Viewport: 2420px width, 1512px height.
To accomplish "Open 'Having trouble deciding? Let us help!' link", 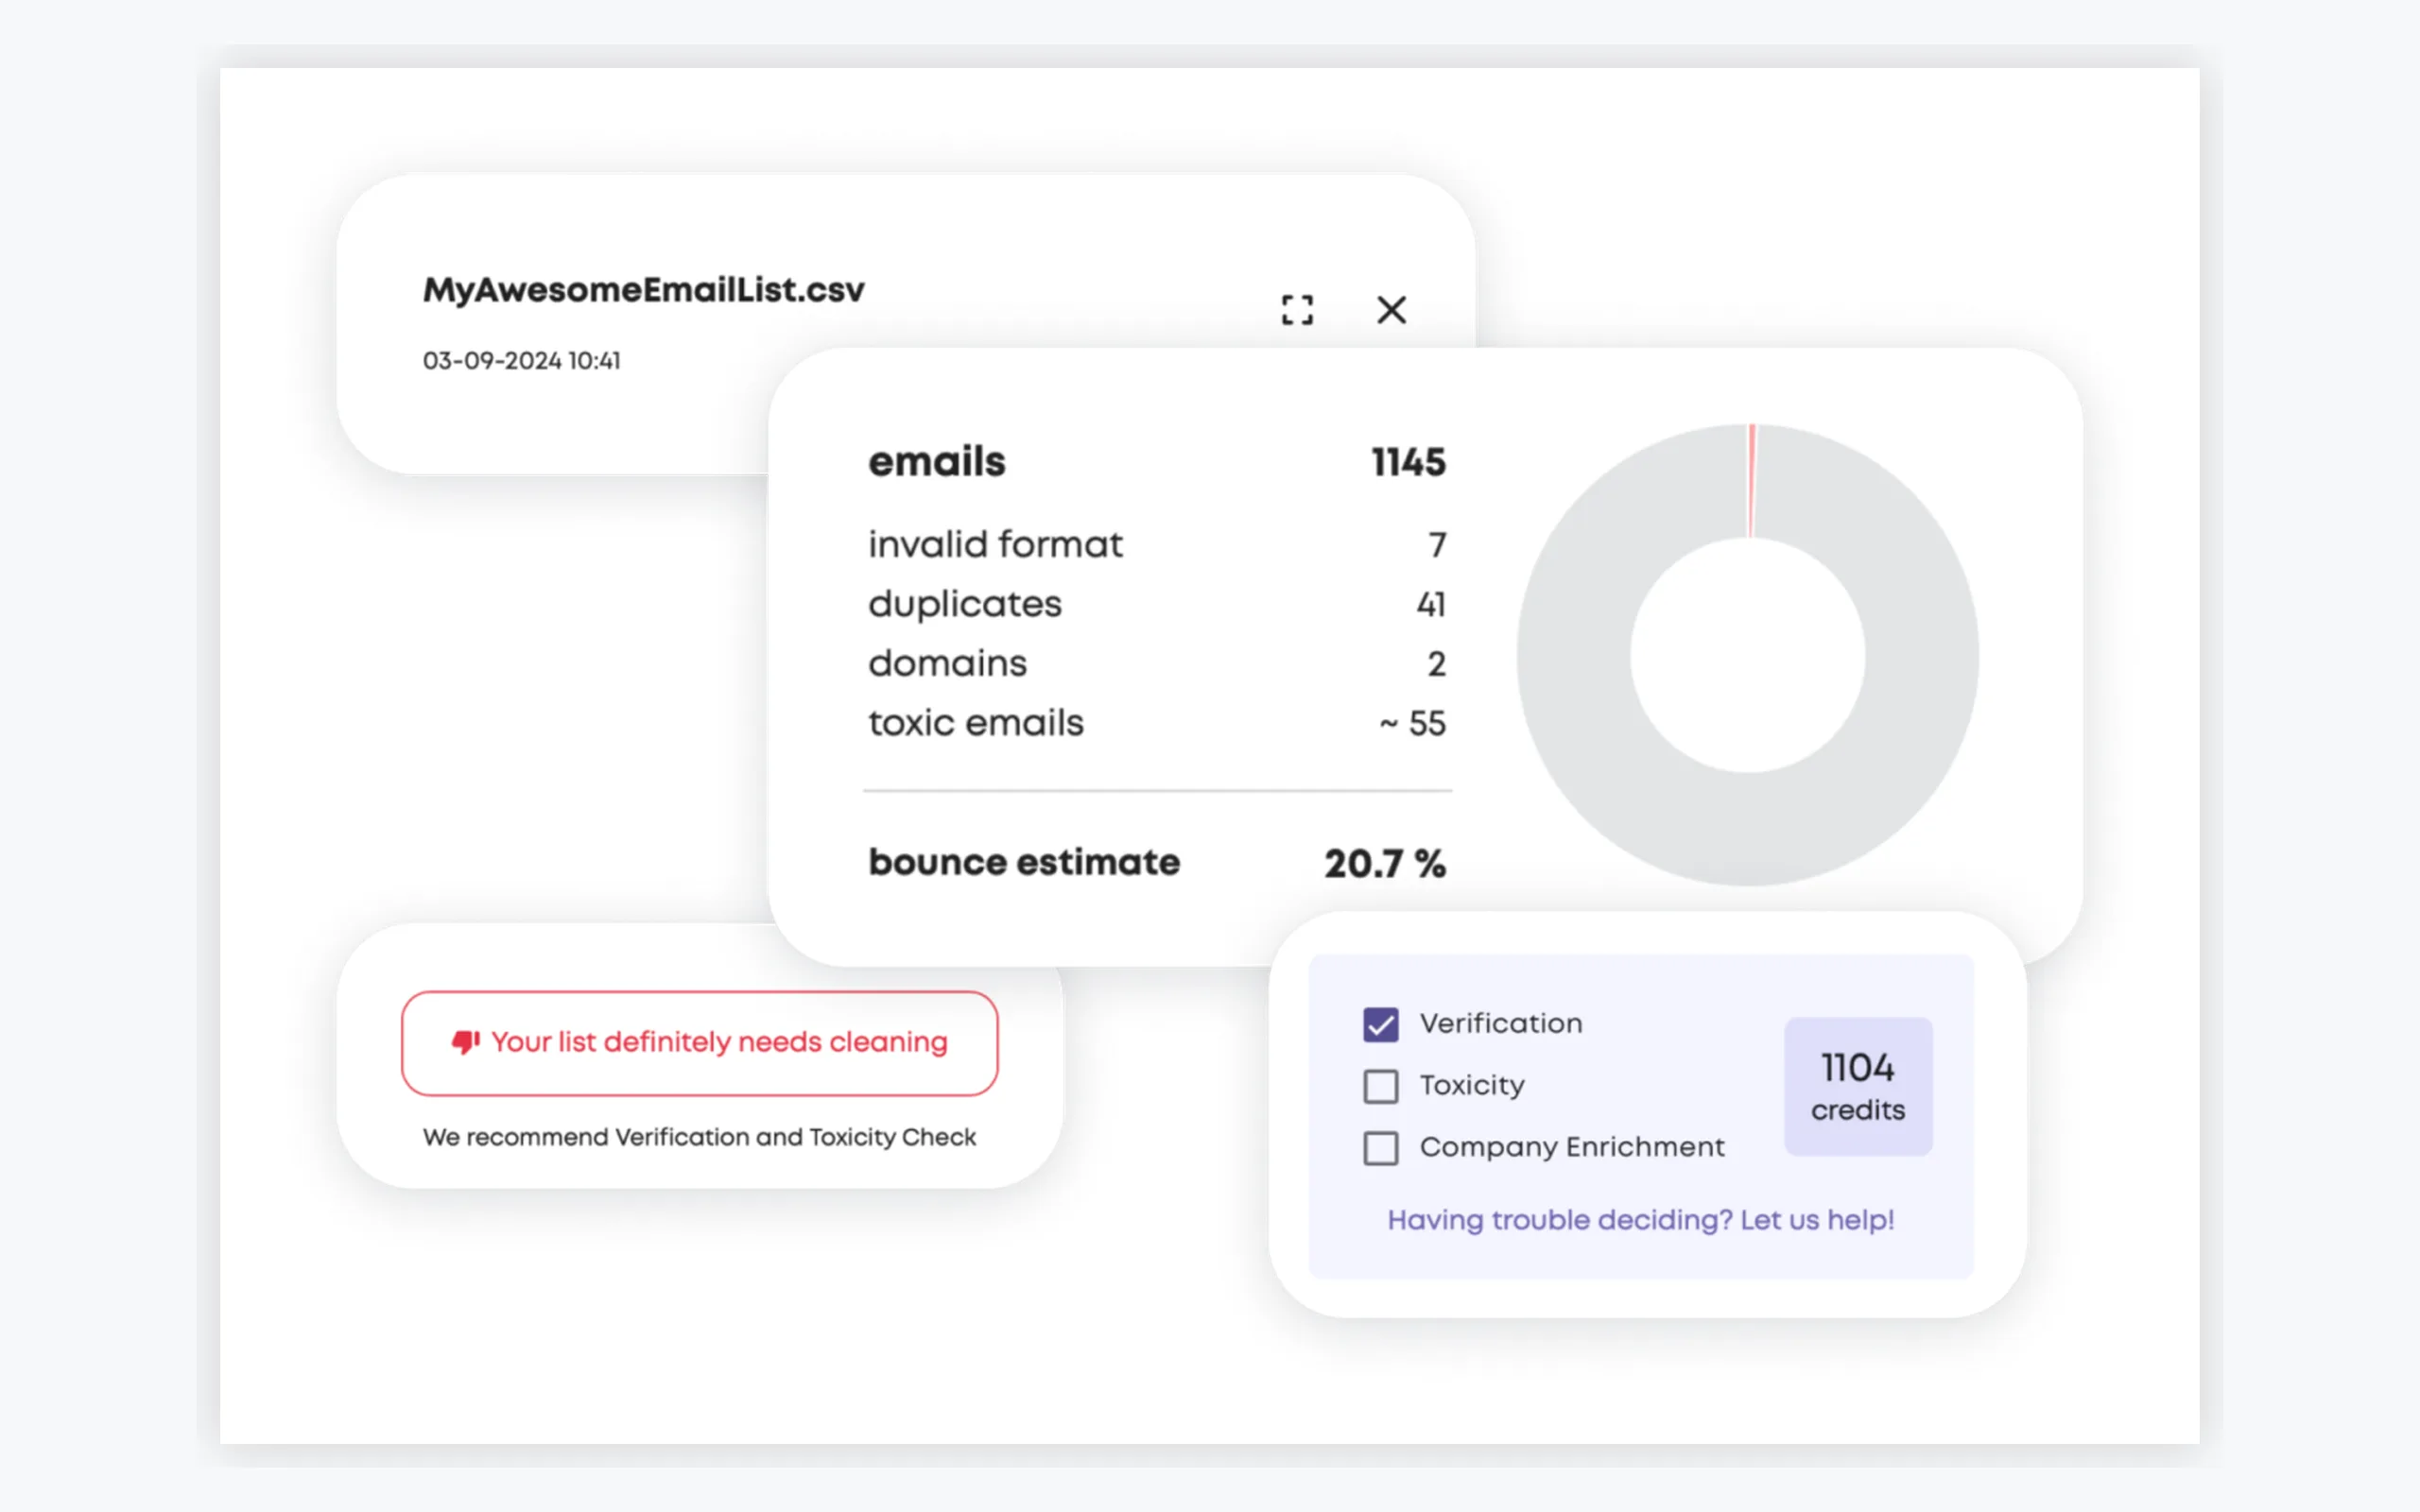I will pyautogui.click(x=1640, y=1220).
